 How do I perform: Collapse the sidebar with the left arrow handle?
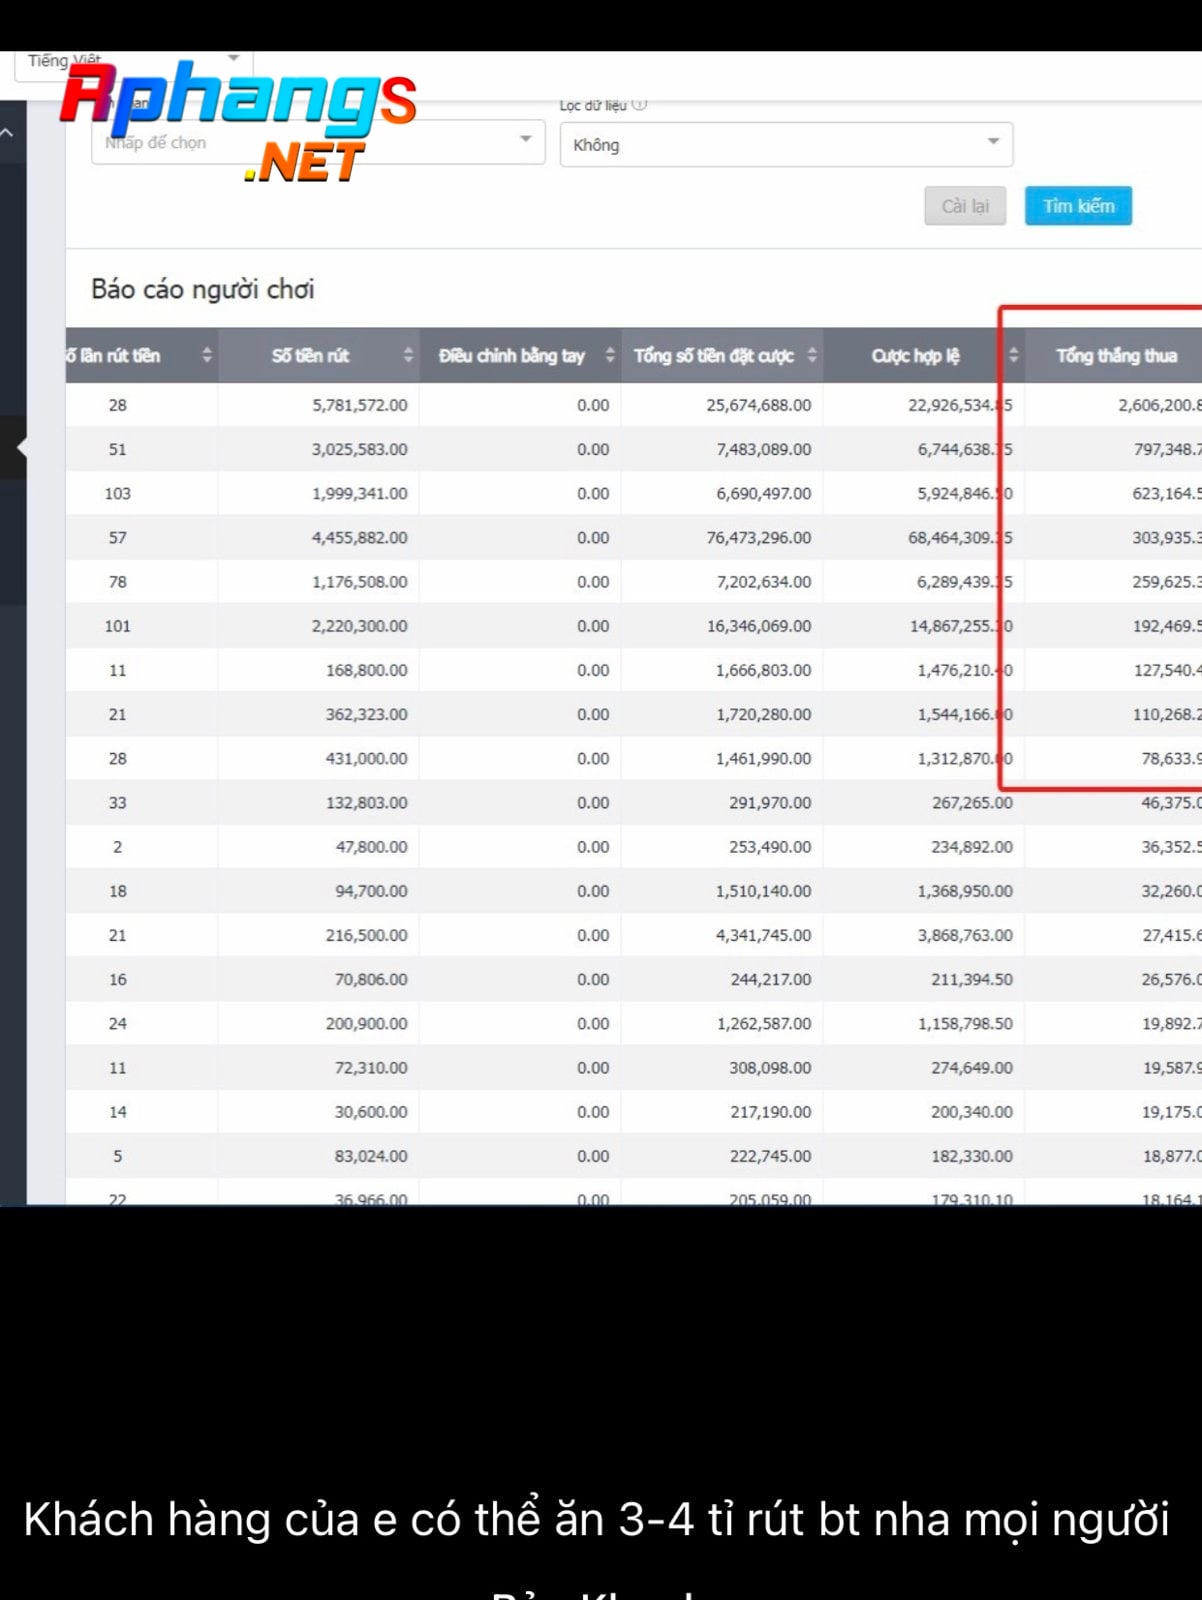pyautogui.click(x=21, y=447)
